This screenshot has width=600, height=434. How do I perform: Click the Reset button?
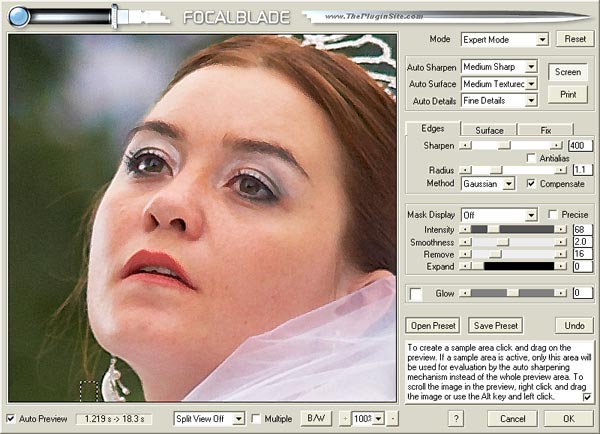coord(575,39)
